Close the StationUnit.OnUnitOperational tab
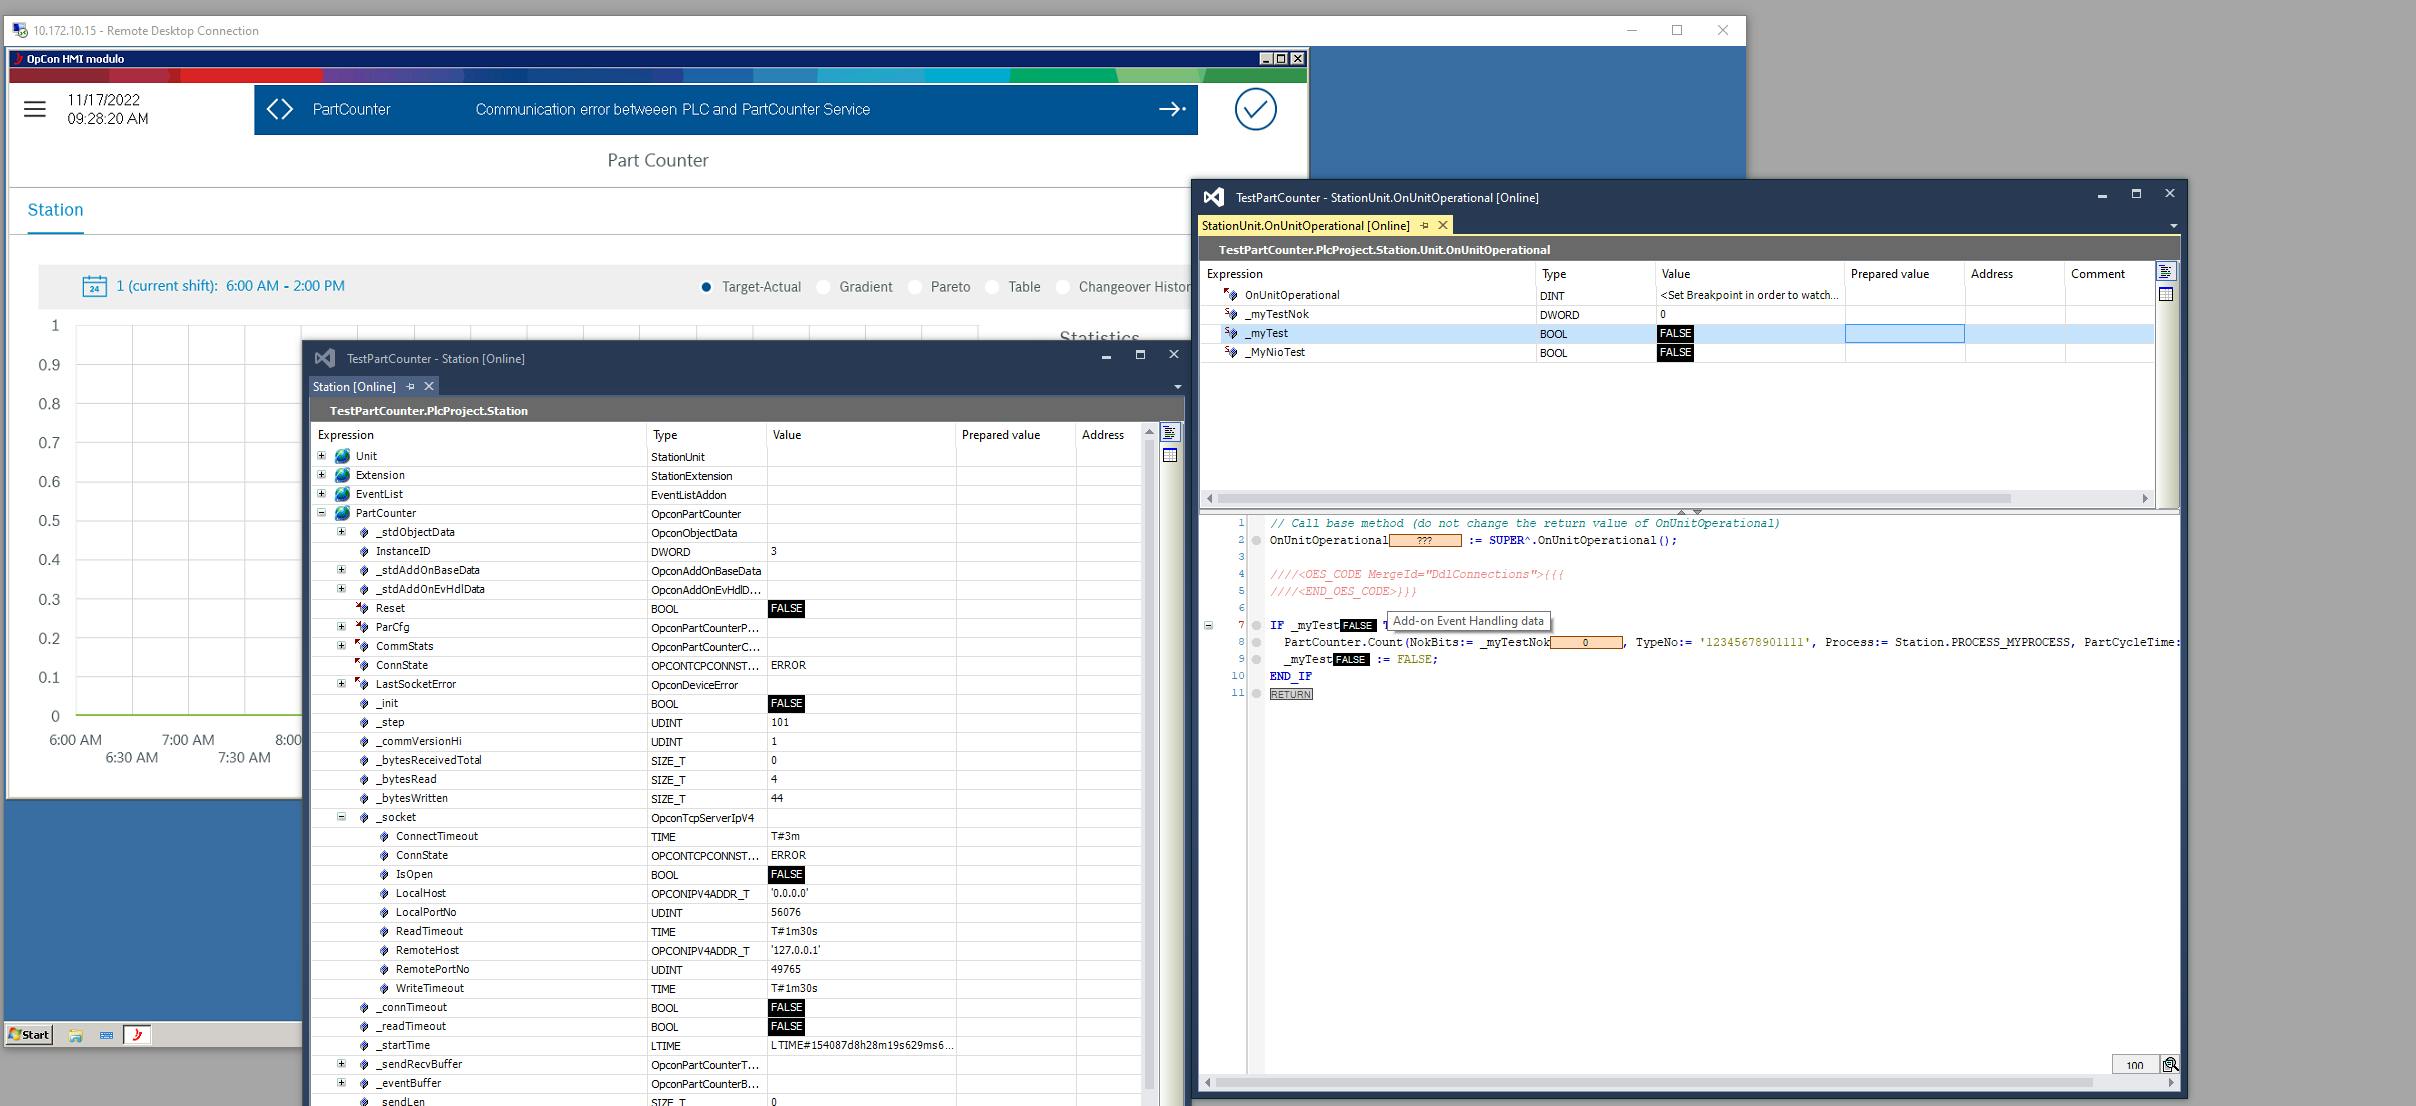2416x1106 pixels. point(1442,226)
